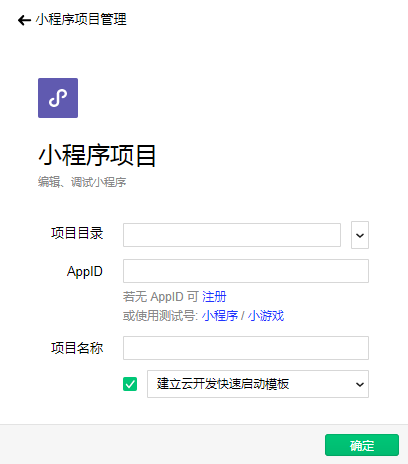Open the 项目目录 history dropdown button
The height and width of the screenshot is (464, 408).
360,235
